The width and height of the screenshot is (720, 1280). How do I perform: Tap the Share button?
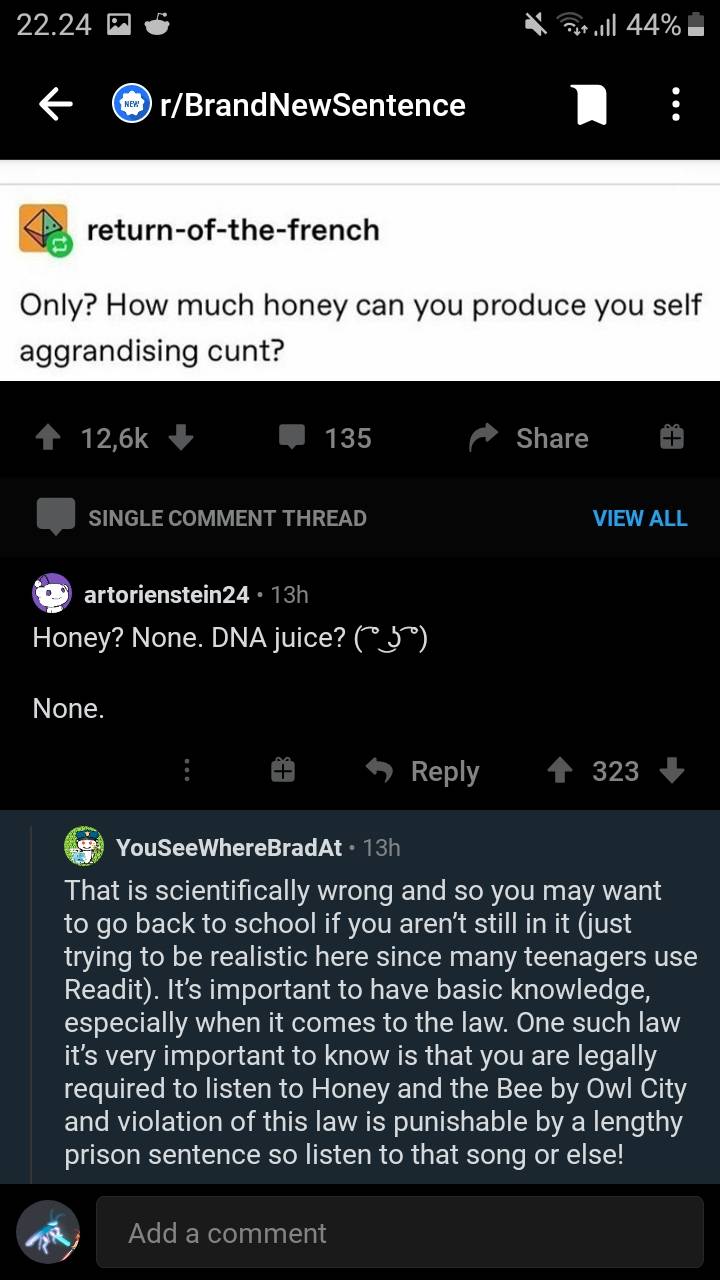[530, 438]
